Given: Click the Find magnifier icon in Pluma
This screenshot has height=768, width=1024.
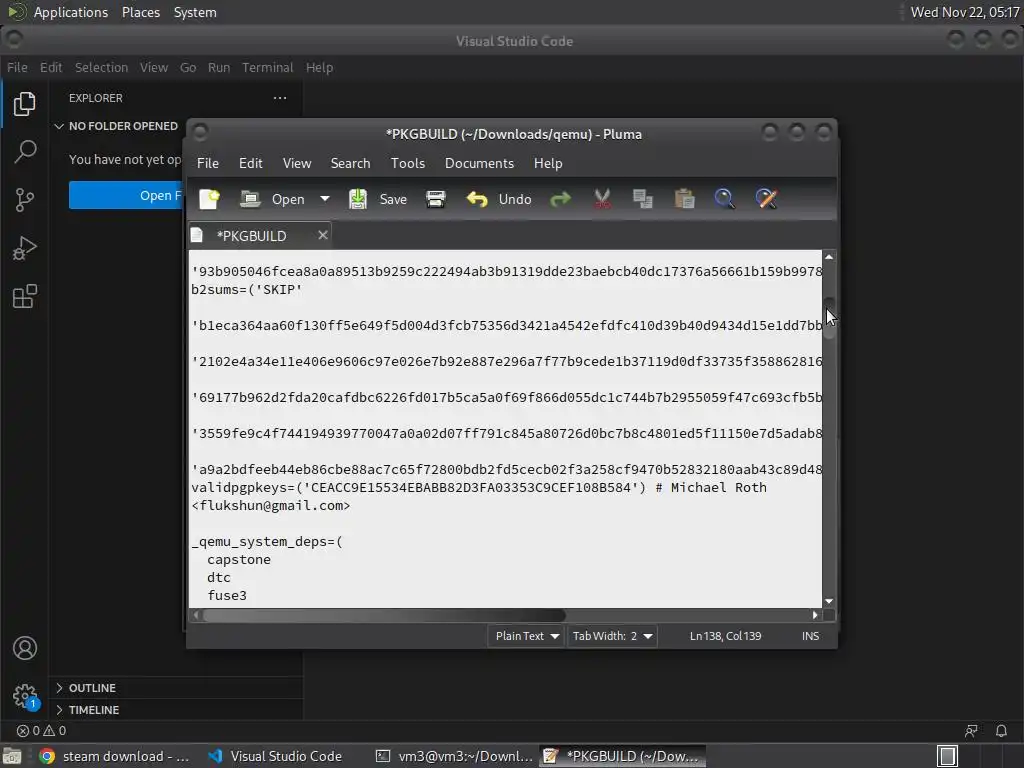Looking at the screenshot, I should click(x=724, y=199).
